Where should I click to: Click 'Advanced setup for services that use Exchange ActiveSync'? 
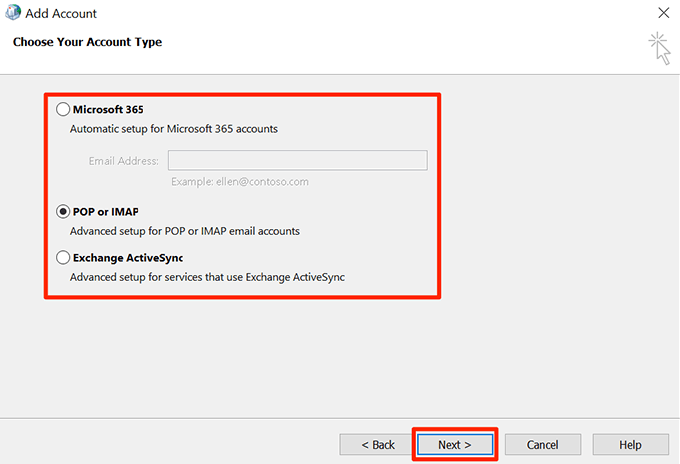coord(207,277)
